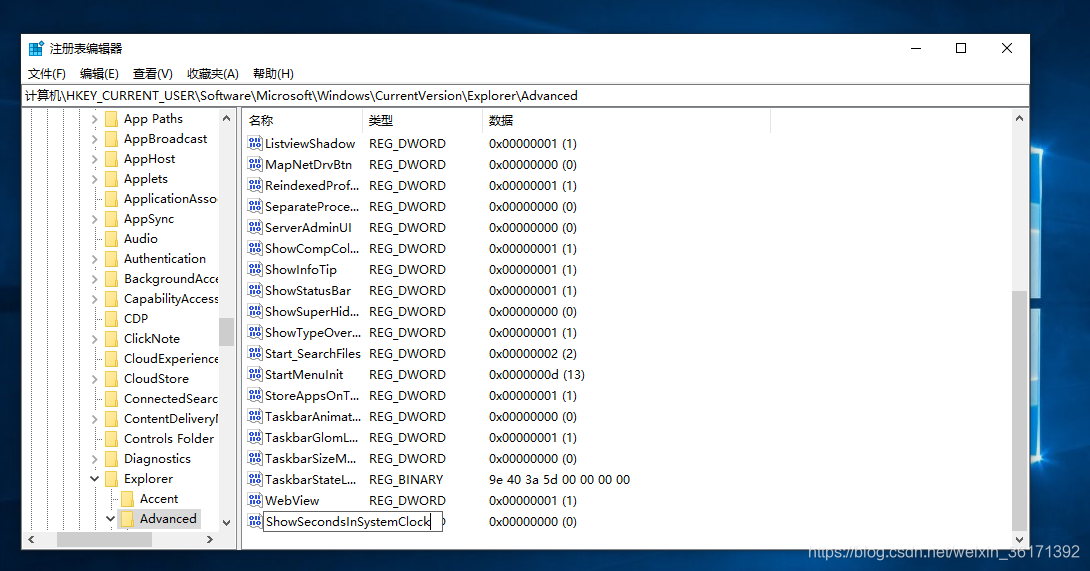Sort values by 名称 column header
This screenshot has height=571, width=1090.
pos(302,120)
